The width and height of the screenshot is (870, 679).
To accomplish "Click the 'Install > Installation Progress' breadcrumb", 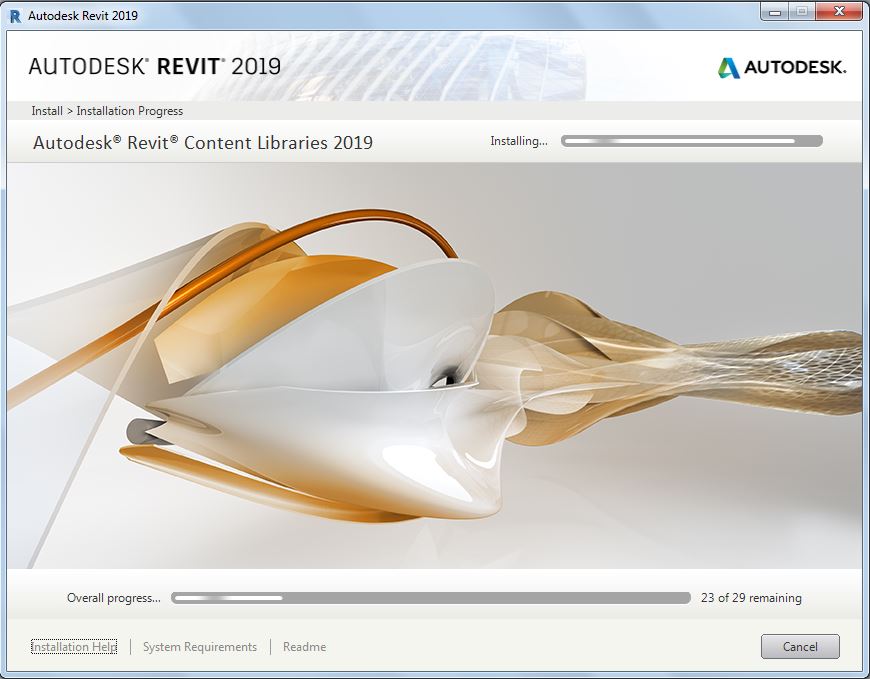I will click(107, 111).
